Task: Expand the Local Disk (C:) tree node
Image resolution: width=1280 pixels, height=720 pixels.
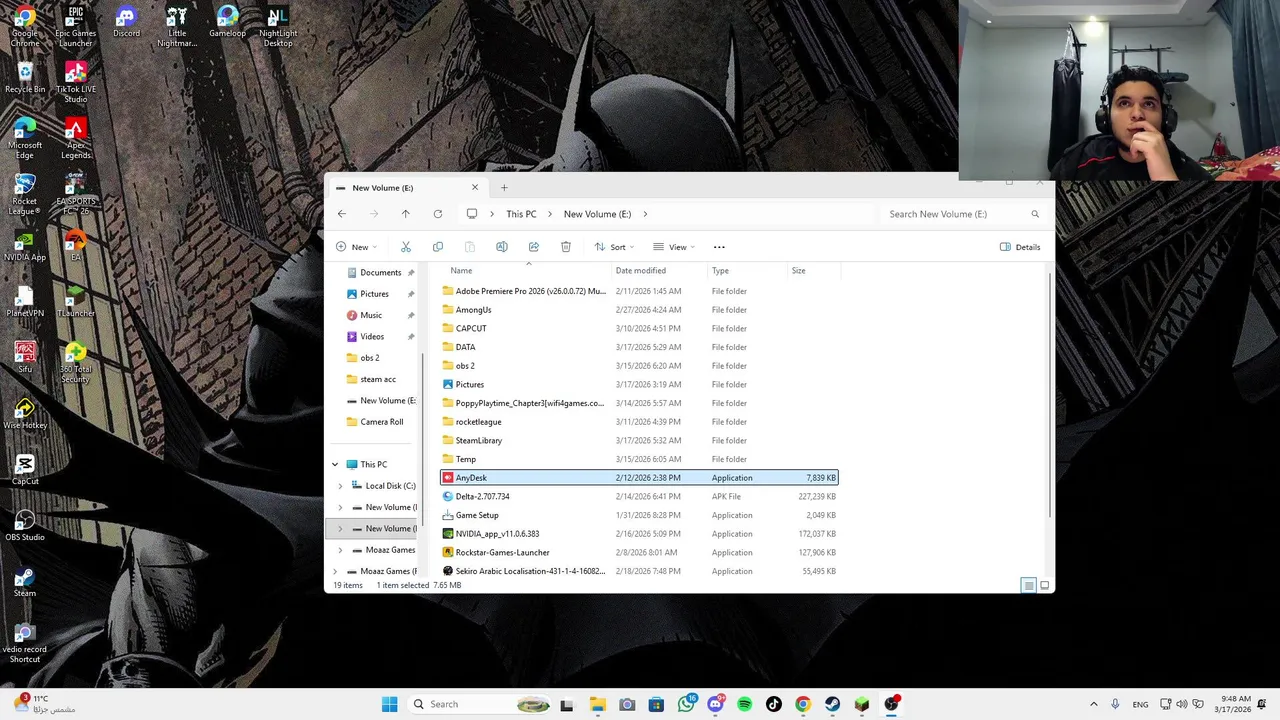Action: click(x=340, y=486)
